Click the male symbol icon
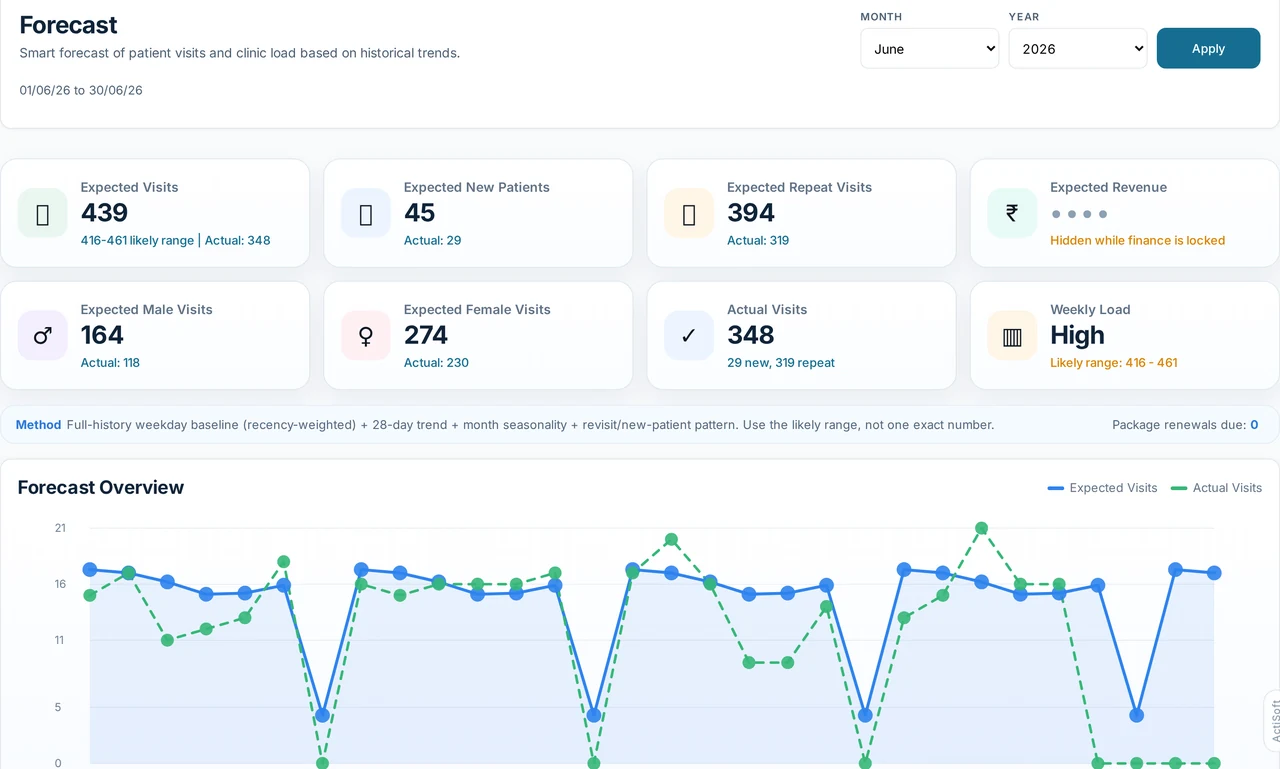Viewport: 1280px width, 769px height. tap(43, 336)
